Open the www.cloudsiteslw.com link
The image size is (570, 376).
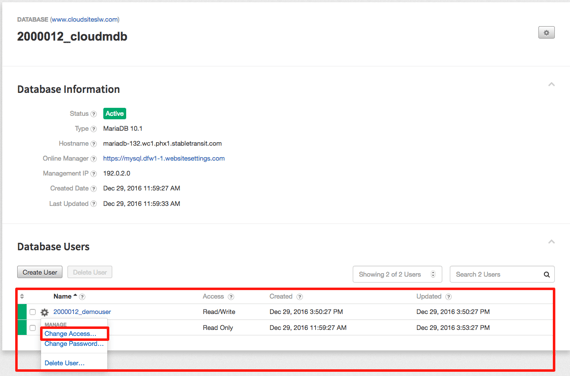coord(85,20)
